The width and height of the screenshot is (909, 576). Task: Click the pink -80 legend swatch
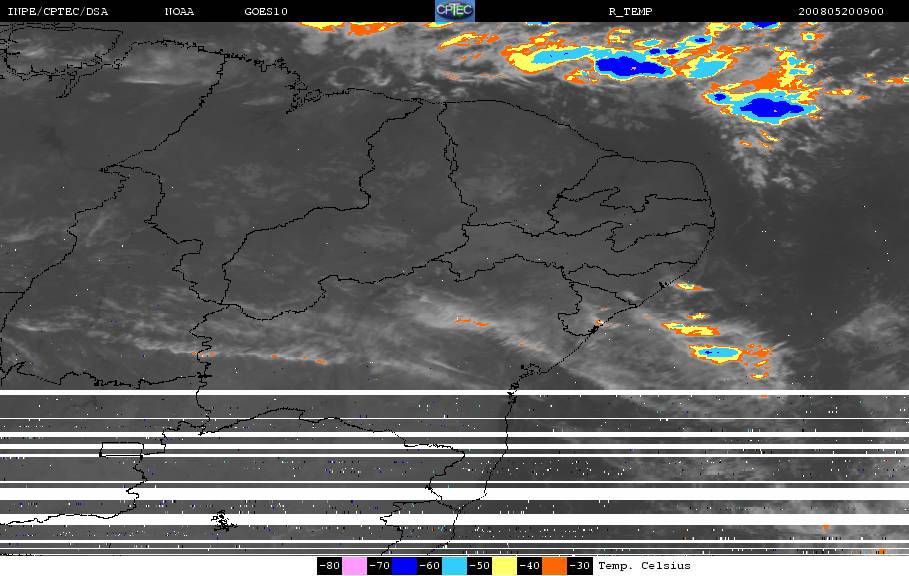(x=354, y=566)
